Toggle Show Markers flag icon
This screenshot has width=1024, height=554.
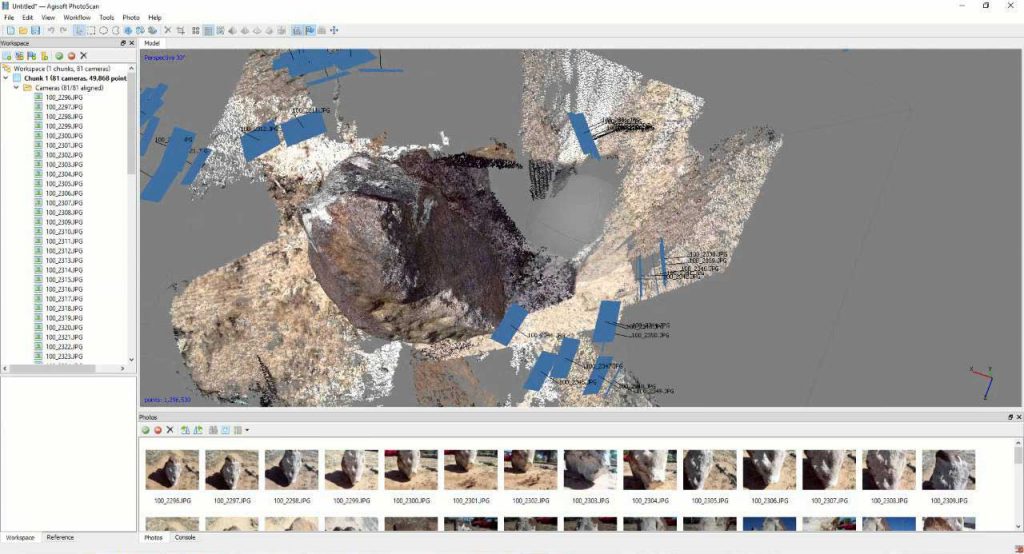click(310, 30)
